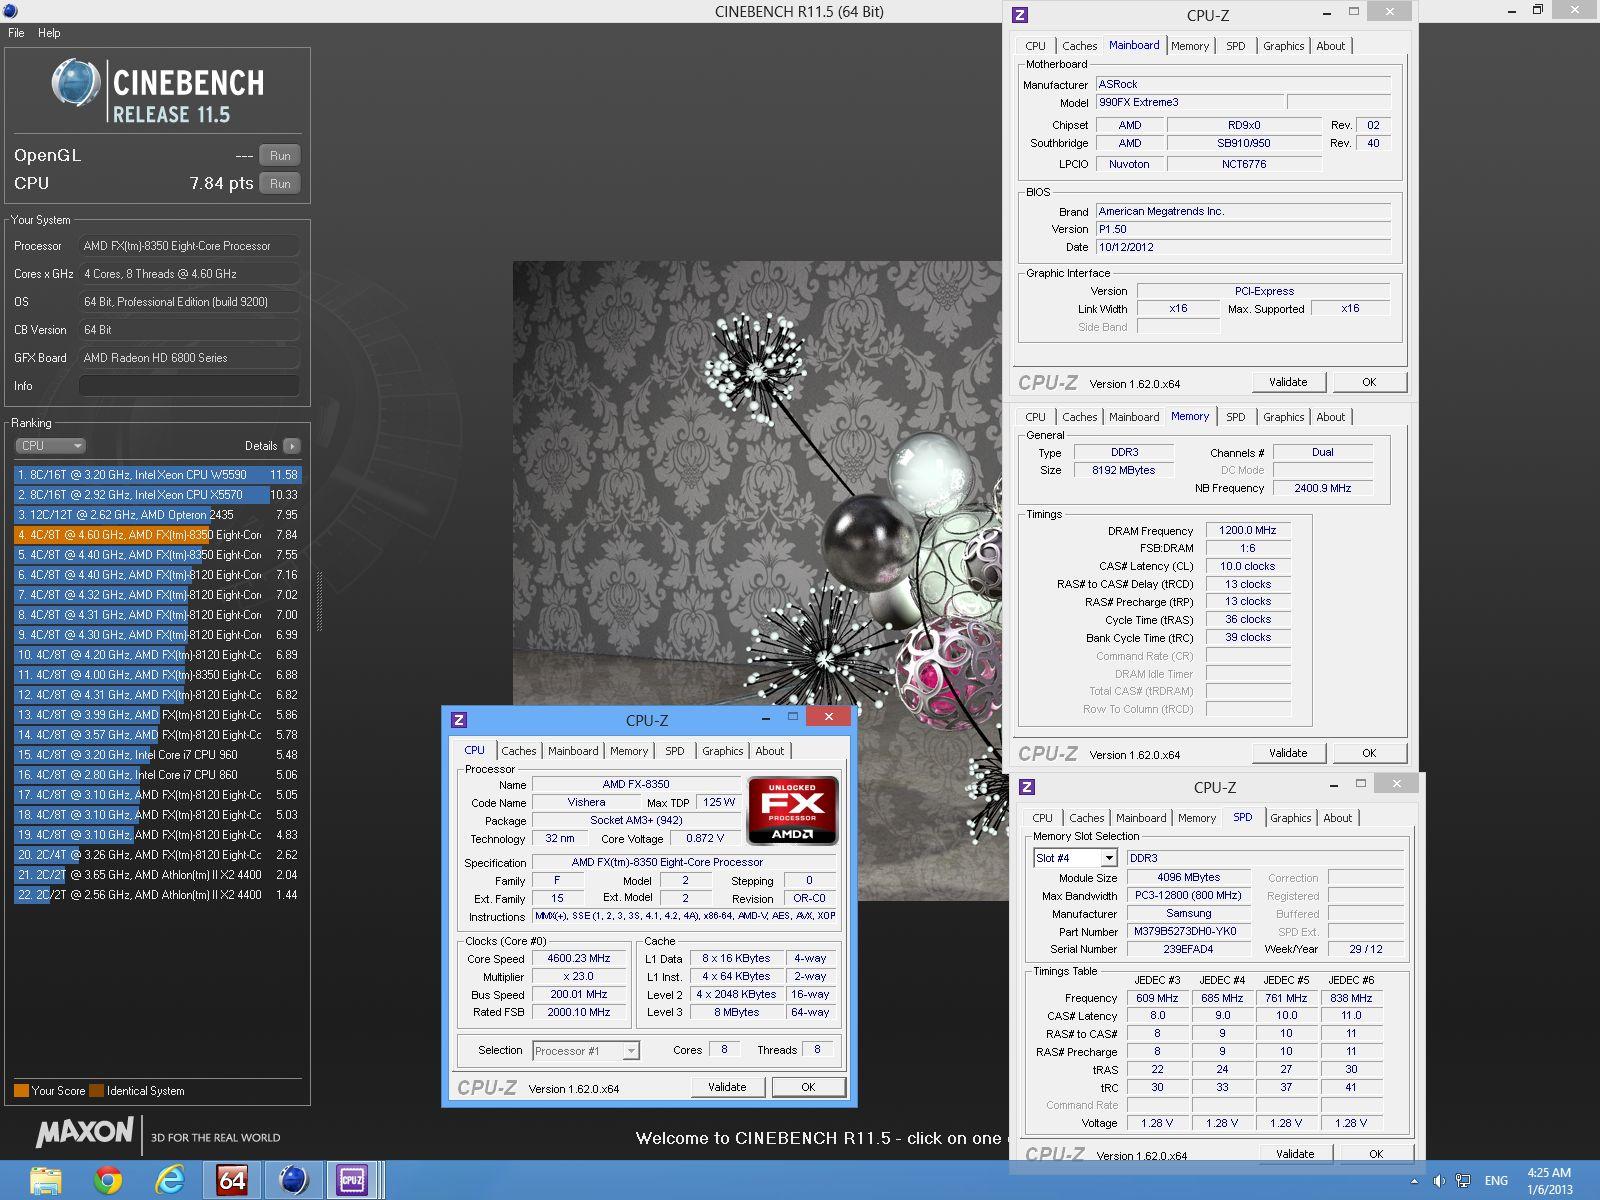
Task: Click the DRAM Frequency value 1200.0 MHz
Action: click(x=1248, y=531)
